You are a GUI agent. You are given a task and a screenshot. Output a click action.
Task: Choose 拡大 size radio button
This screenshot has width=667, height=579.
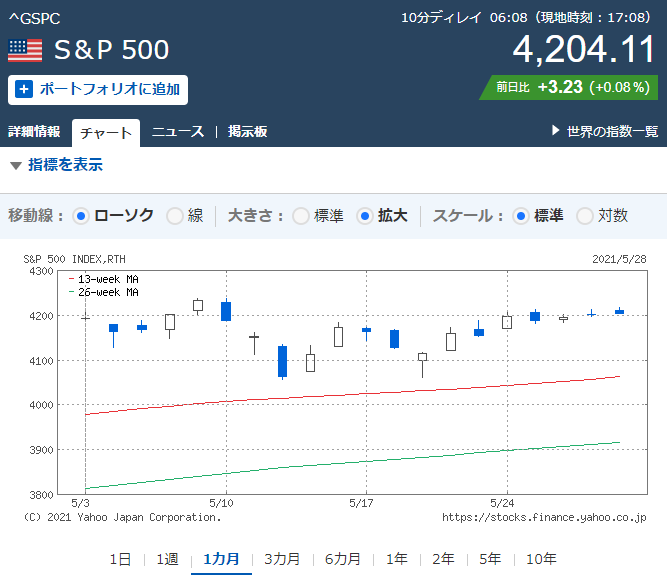click(365, 216)
